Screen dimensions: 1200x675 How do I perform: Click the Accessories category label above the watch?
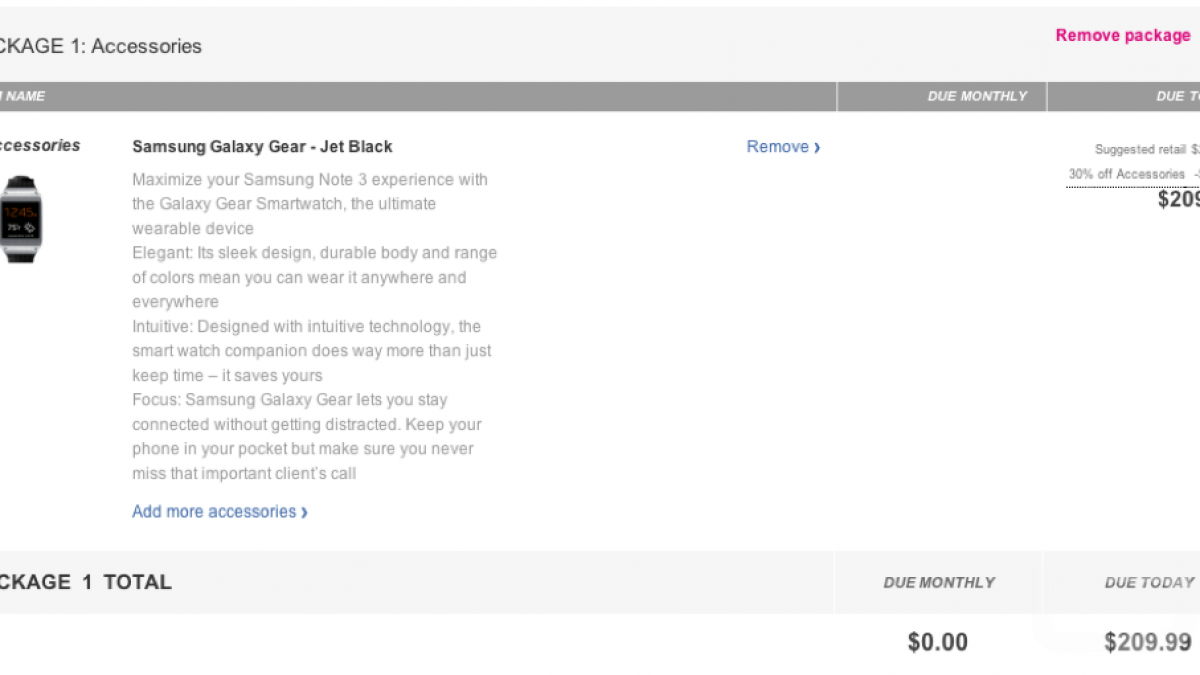[40, 146]
